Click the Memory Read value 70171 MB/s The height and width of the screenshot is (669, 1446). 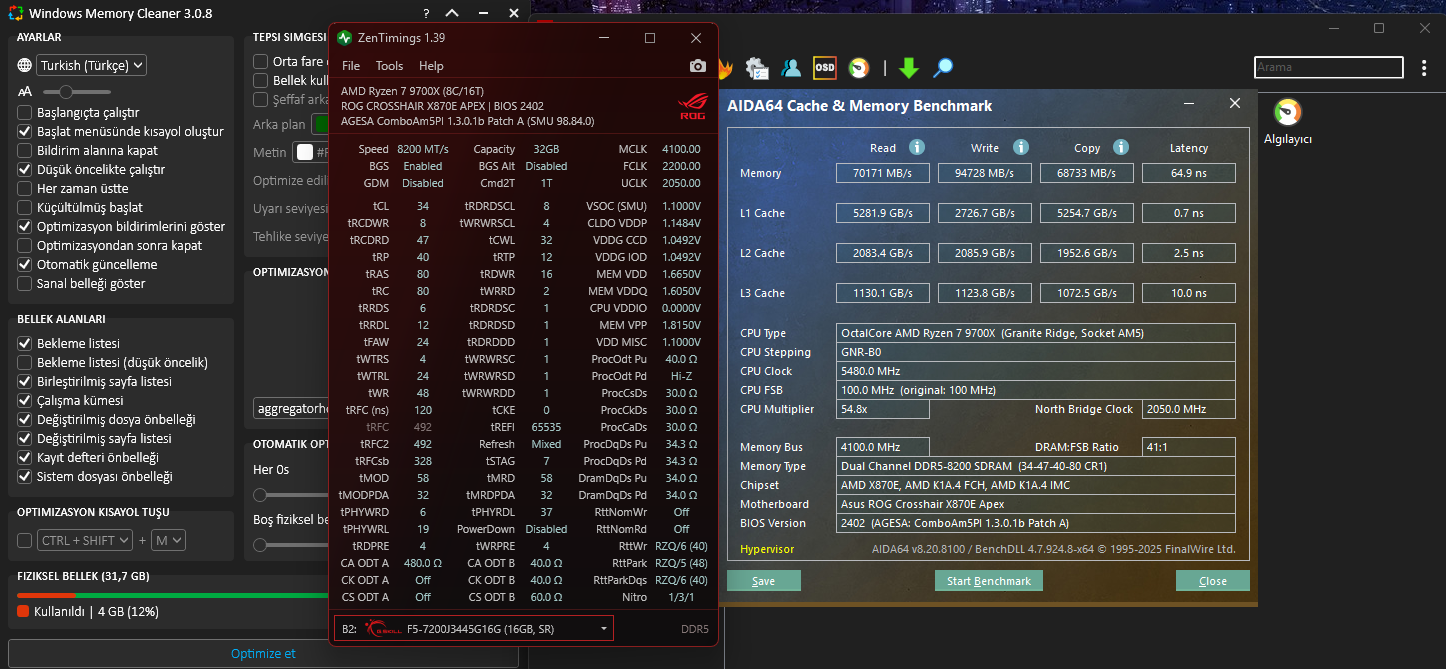[883, 173]
